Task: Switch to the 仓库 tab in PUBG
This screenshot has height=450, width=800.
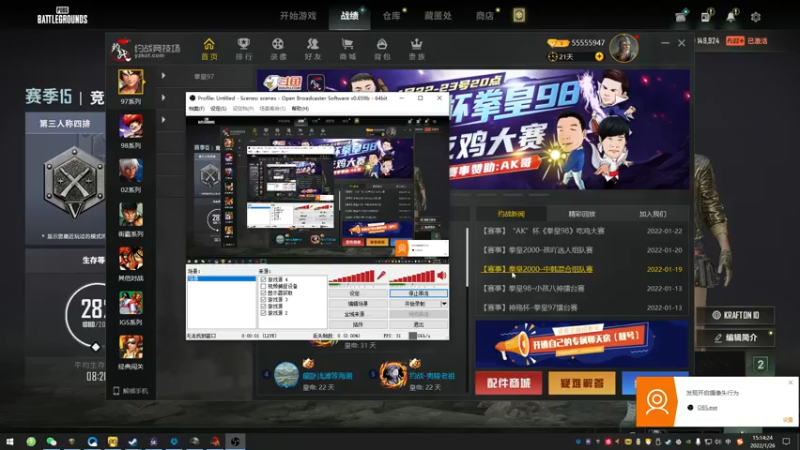Action: 392,16
